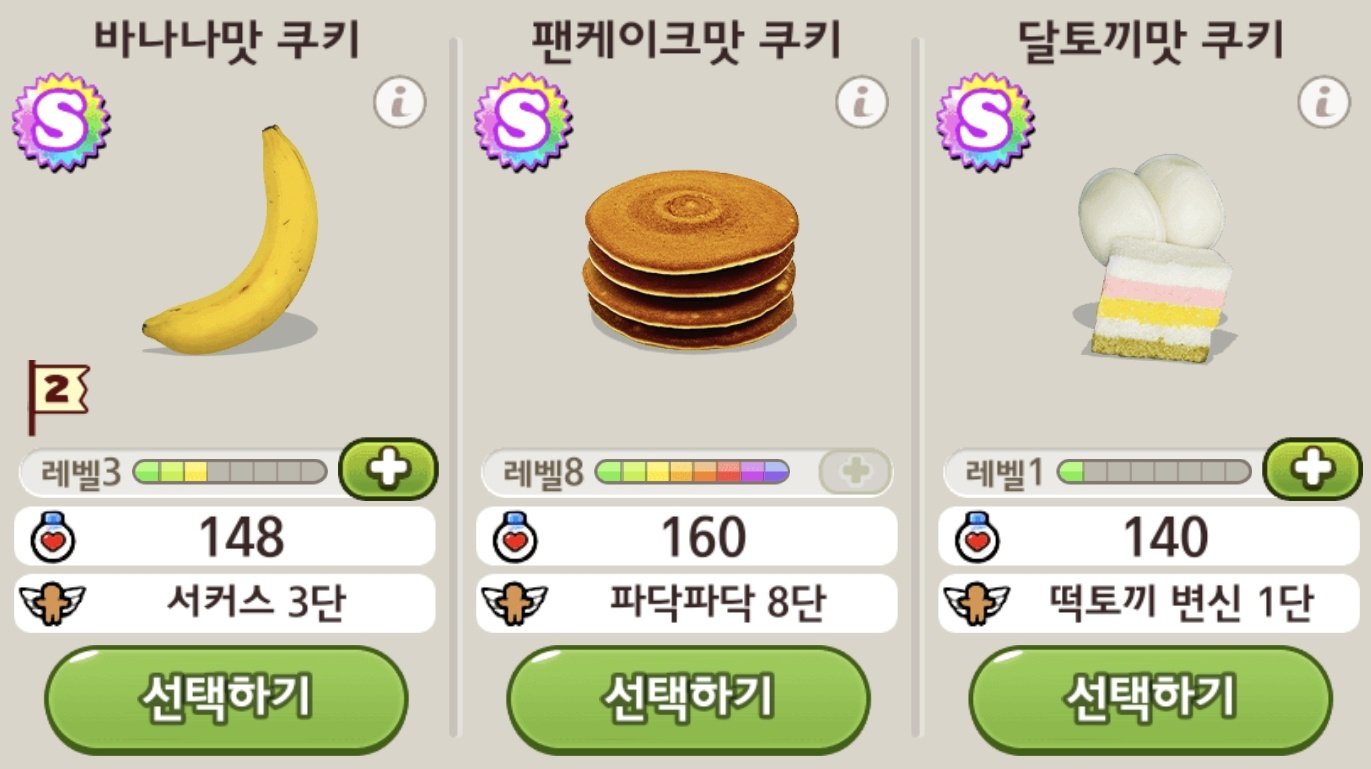This screenshot has width=1371, height=769.
Task: Select 달토끼맛 쿠키 with 선택하기
Action: (x=1151, y=698)
